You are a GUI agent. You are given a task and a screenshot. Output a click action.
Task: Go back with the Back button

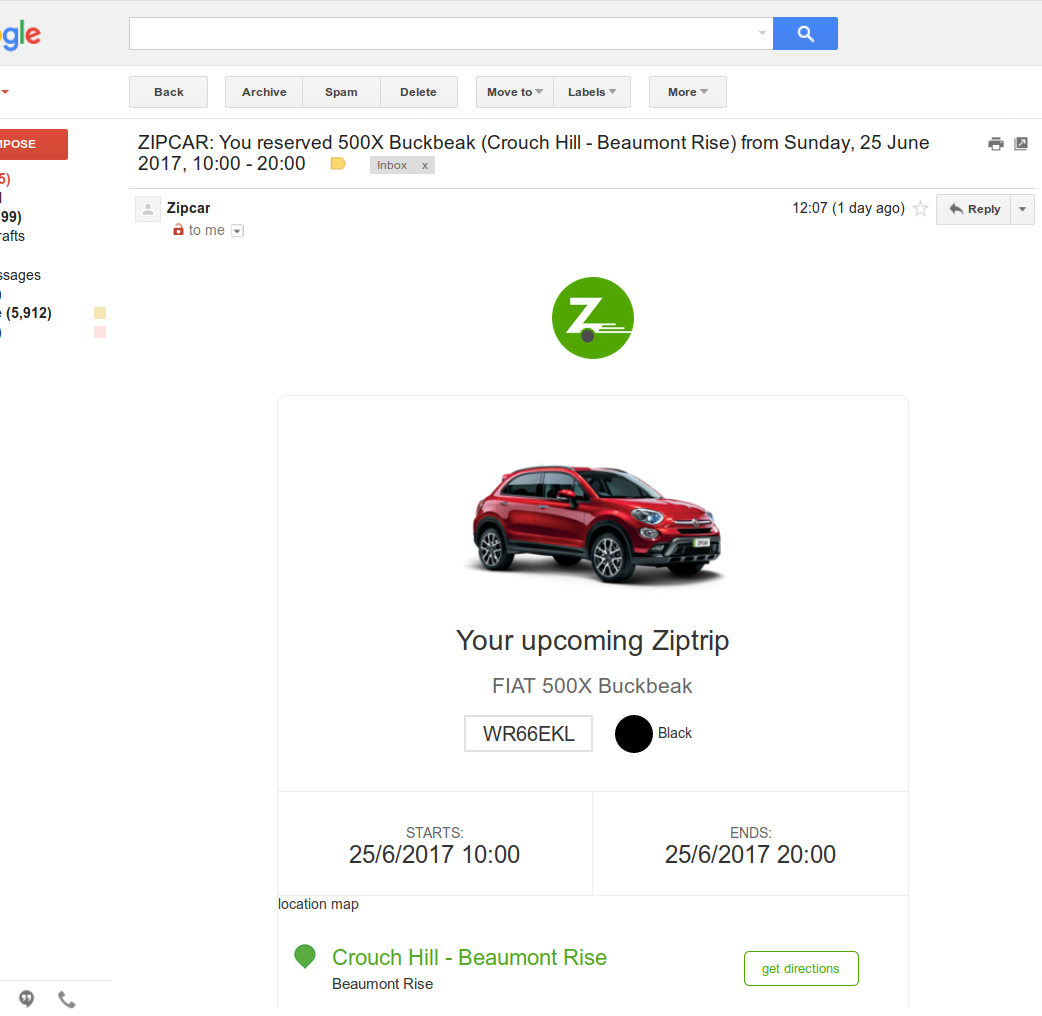tap(168, 92)
